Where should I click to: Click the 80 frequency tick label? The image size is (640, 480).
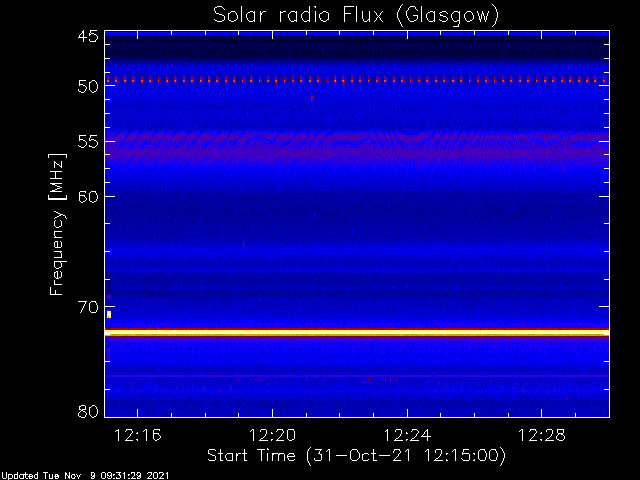pos(88,411)
